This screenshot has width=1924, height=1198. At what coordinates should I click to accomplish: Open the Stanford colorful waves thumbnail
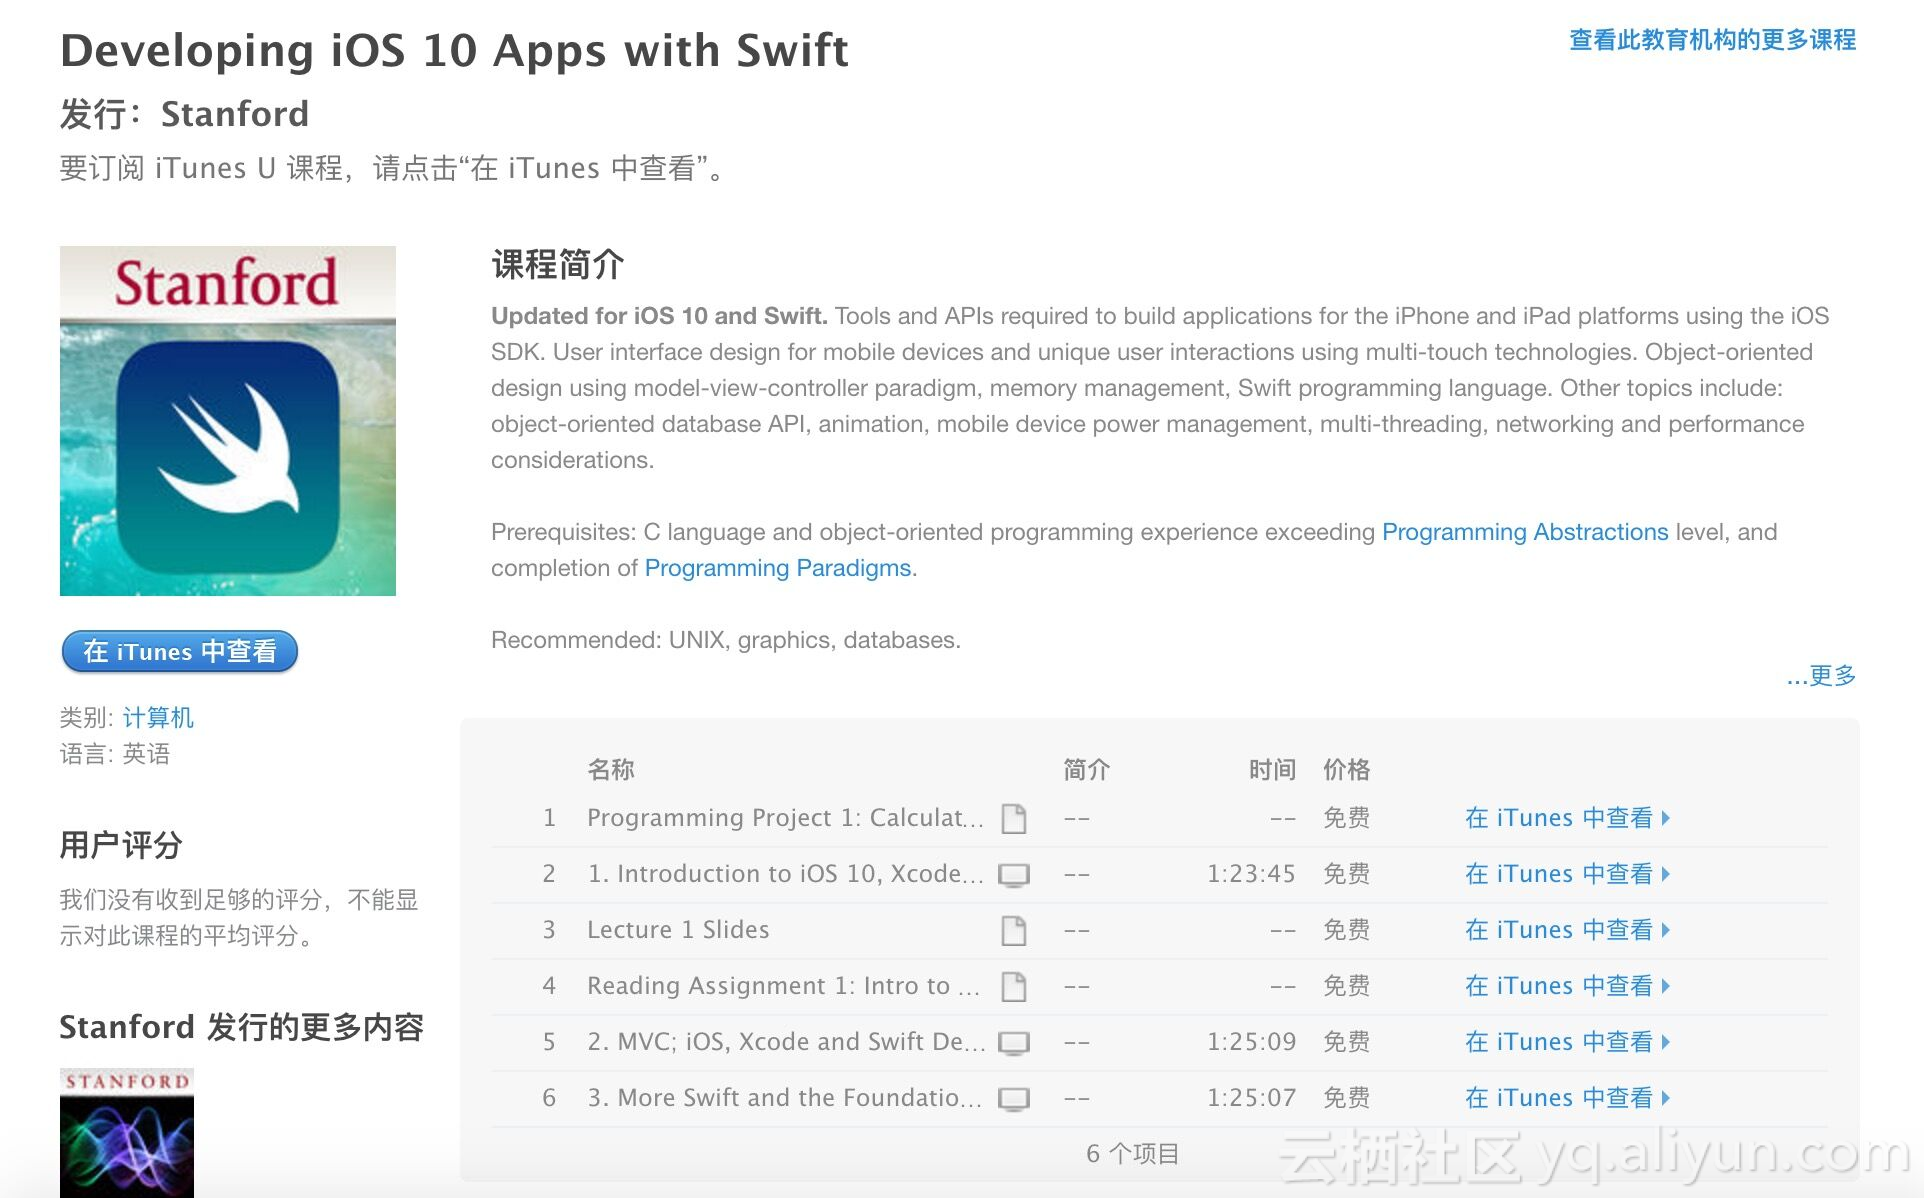click(127, 1133)
